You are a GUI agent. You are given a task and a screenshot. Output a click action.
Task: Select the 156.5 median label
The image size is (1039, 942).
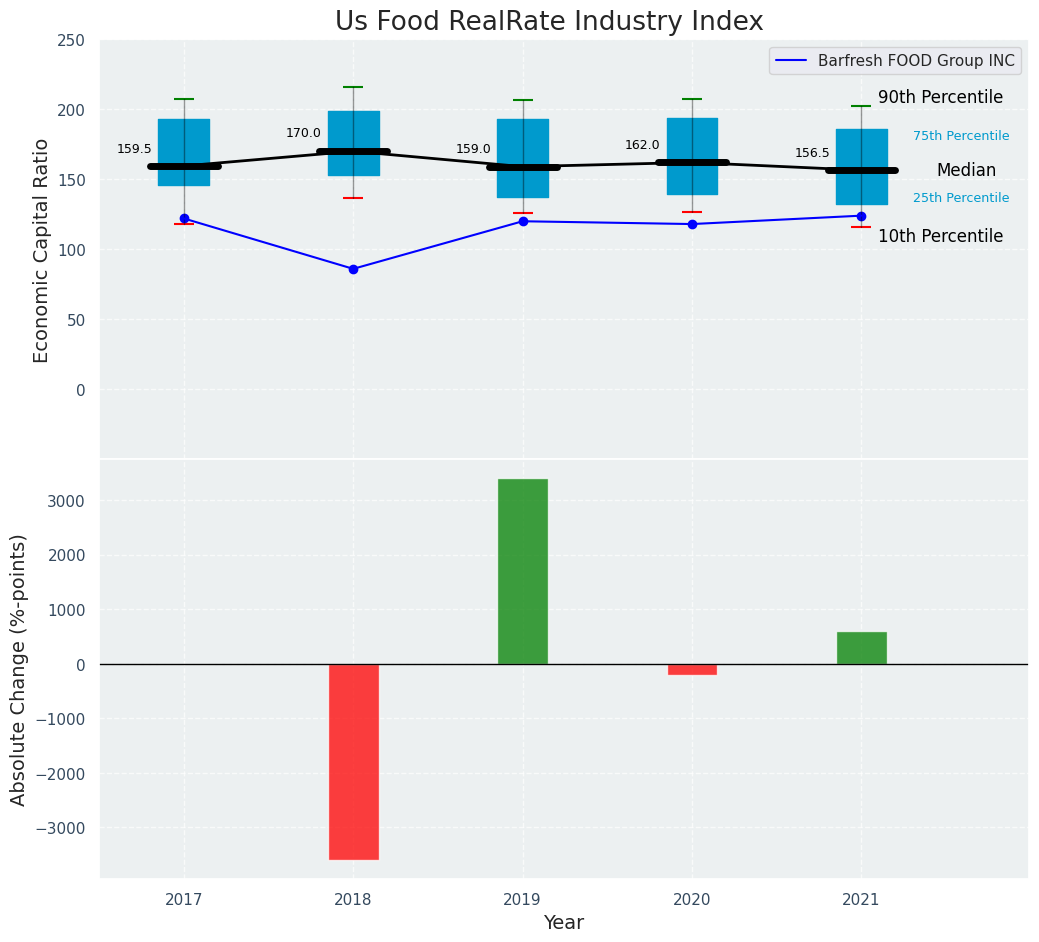[812, 153]
